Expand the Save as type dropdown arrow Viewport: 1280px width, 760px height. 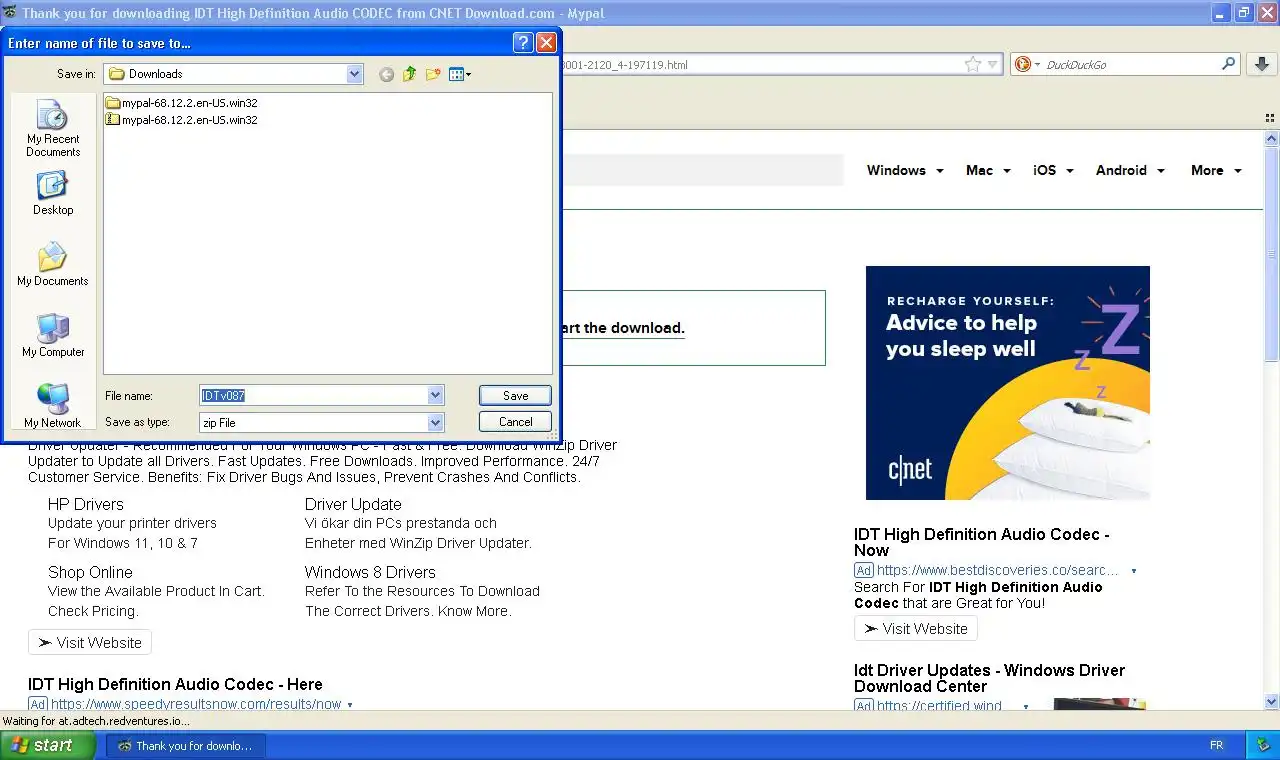[x=435, y=422]
